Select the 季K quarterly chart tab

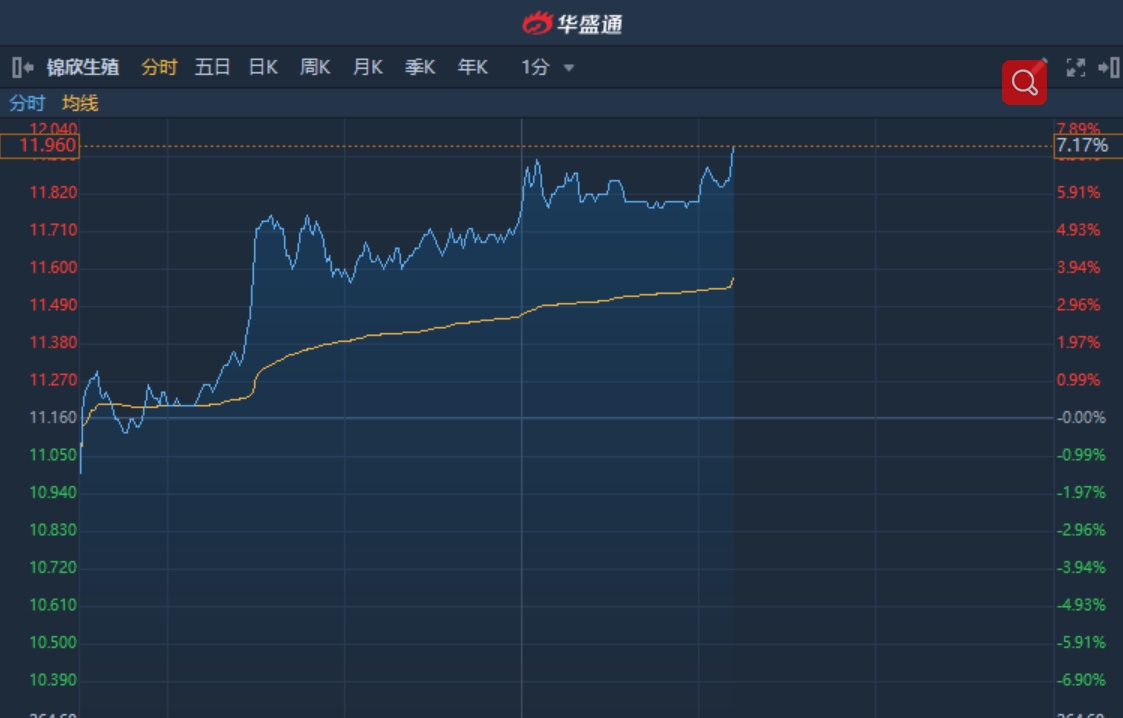coord(420,67)
